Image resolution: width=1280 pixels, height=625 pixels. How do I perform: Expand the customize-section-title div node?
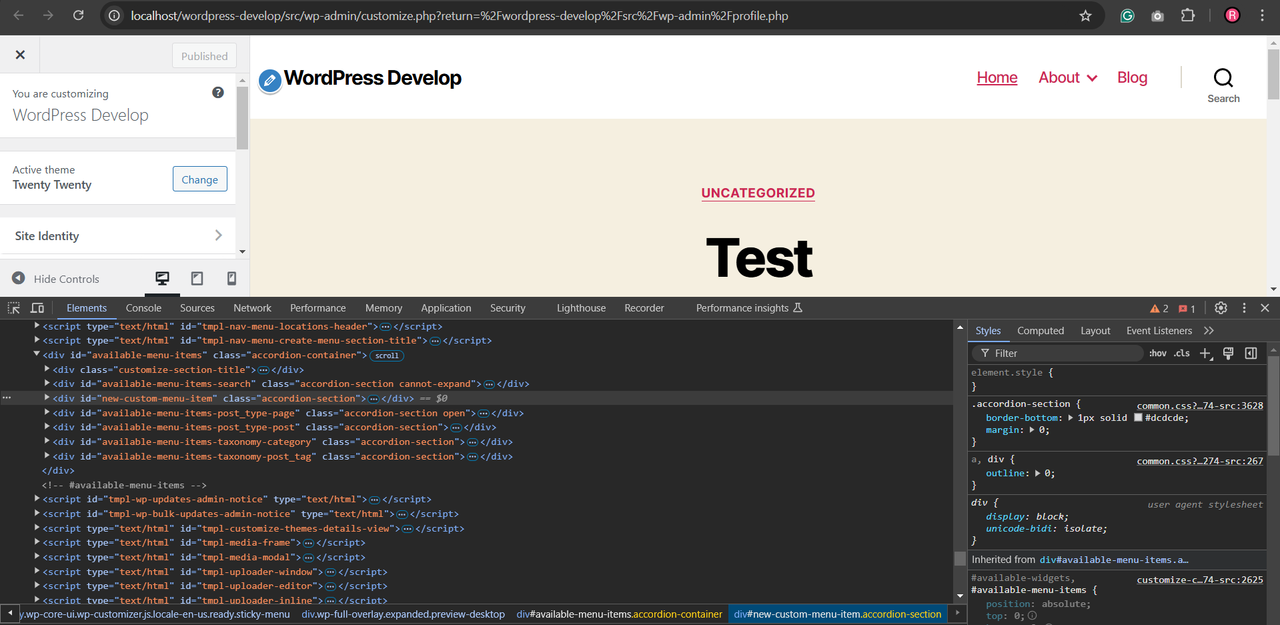47,369
